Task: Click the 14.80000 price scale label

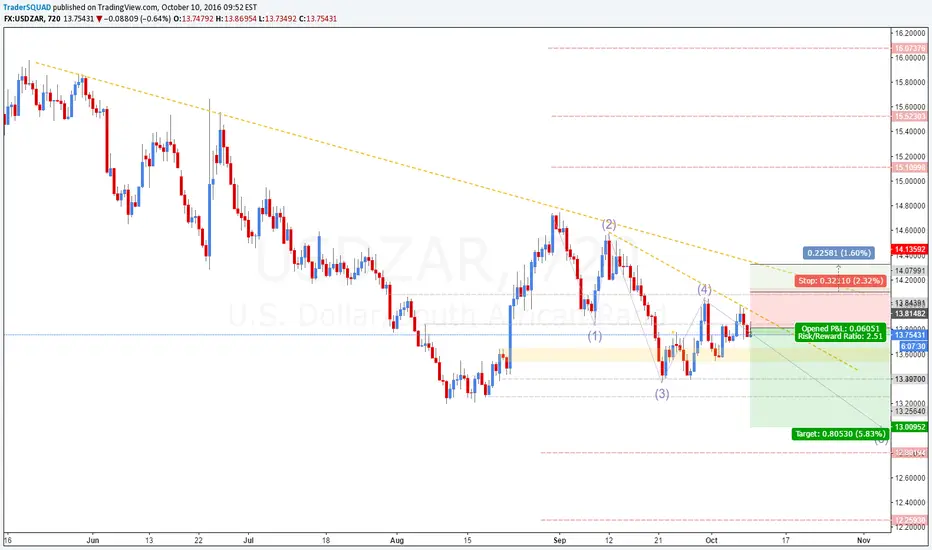Action: 909,206
